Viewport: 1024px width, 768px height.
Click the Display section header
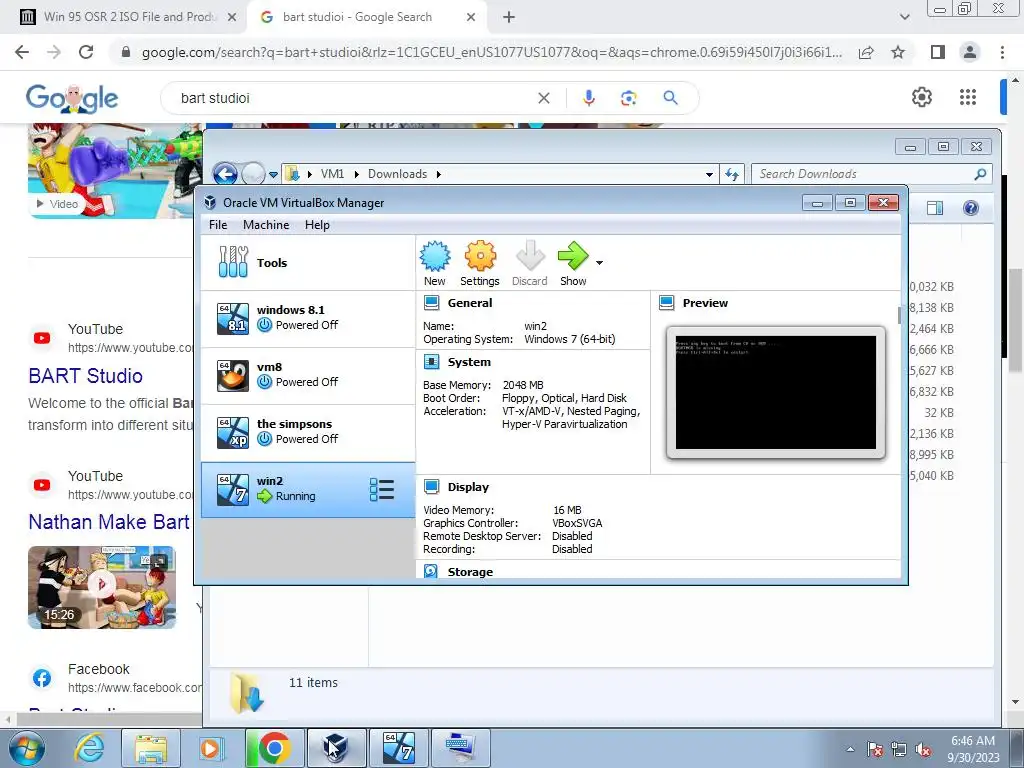pos(468,487)
